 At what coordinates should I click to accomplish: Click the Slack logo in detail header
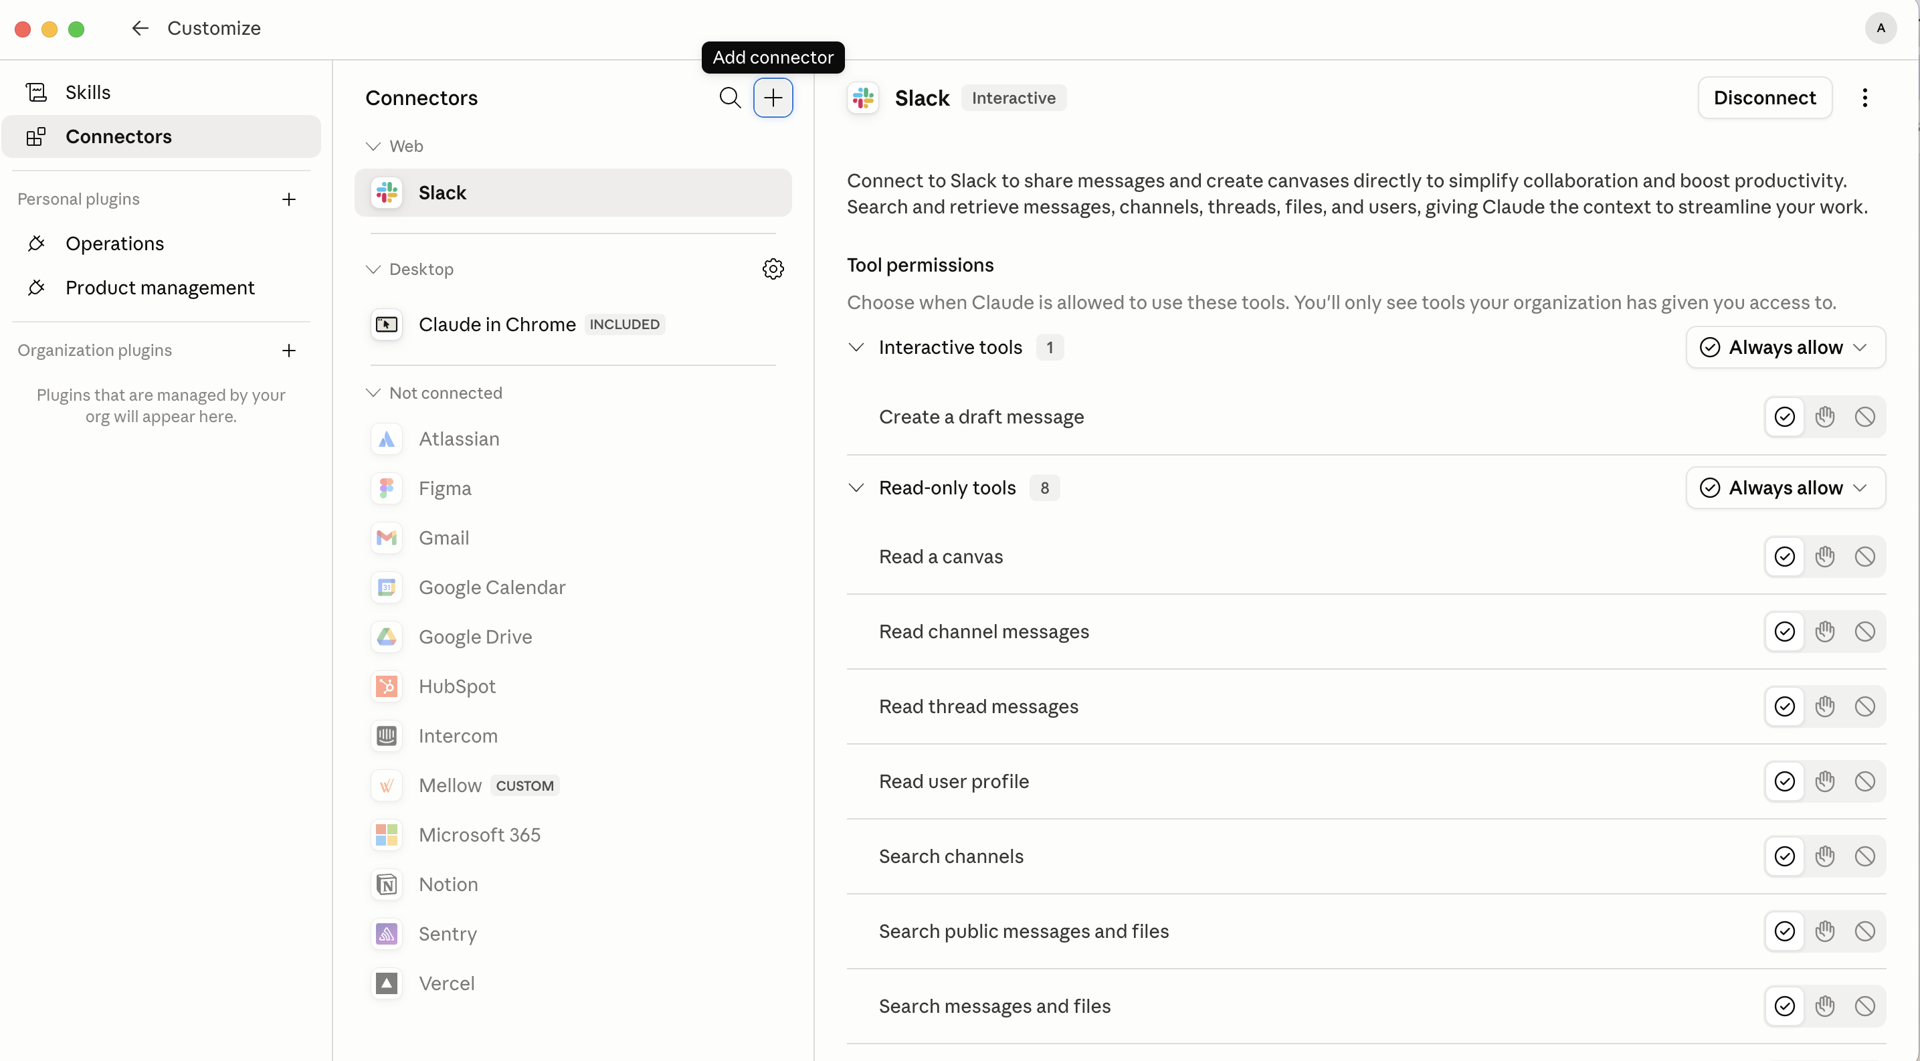(x=863, y=98)
